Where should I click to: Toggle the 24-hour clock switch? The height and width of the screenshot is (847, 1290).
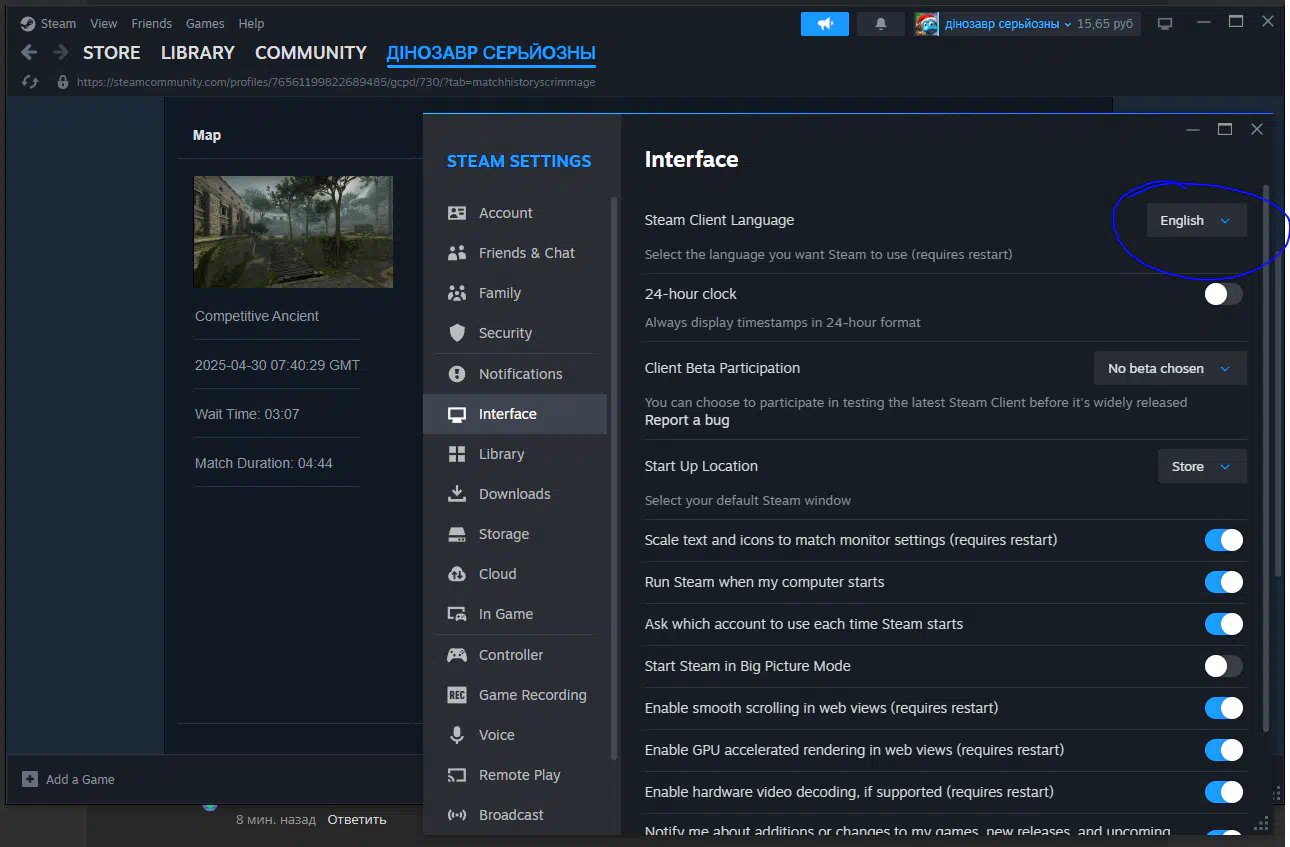[x=1224, y=294]
